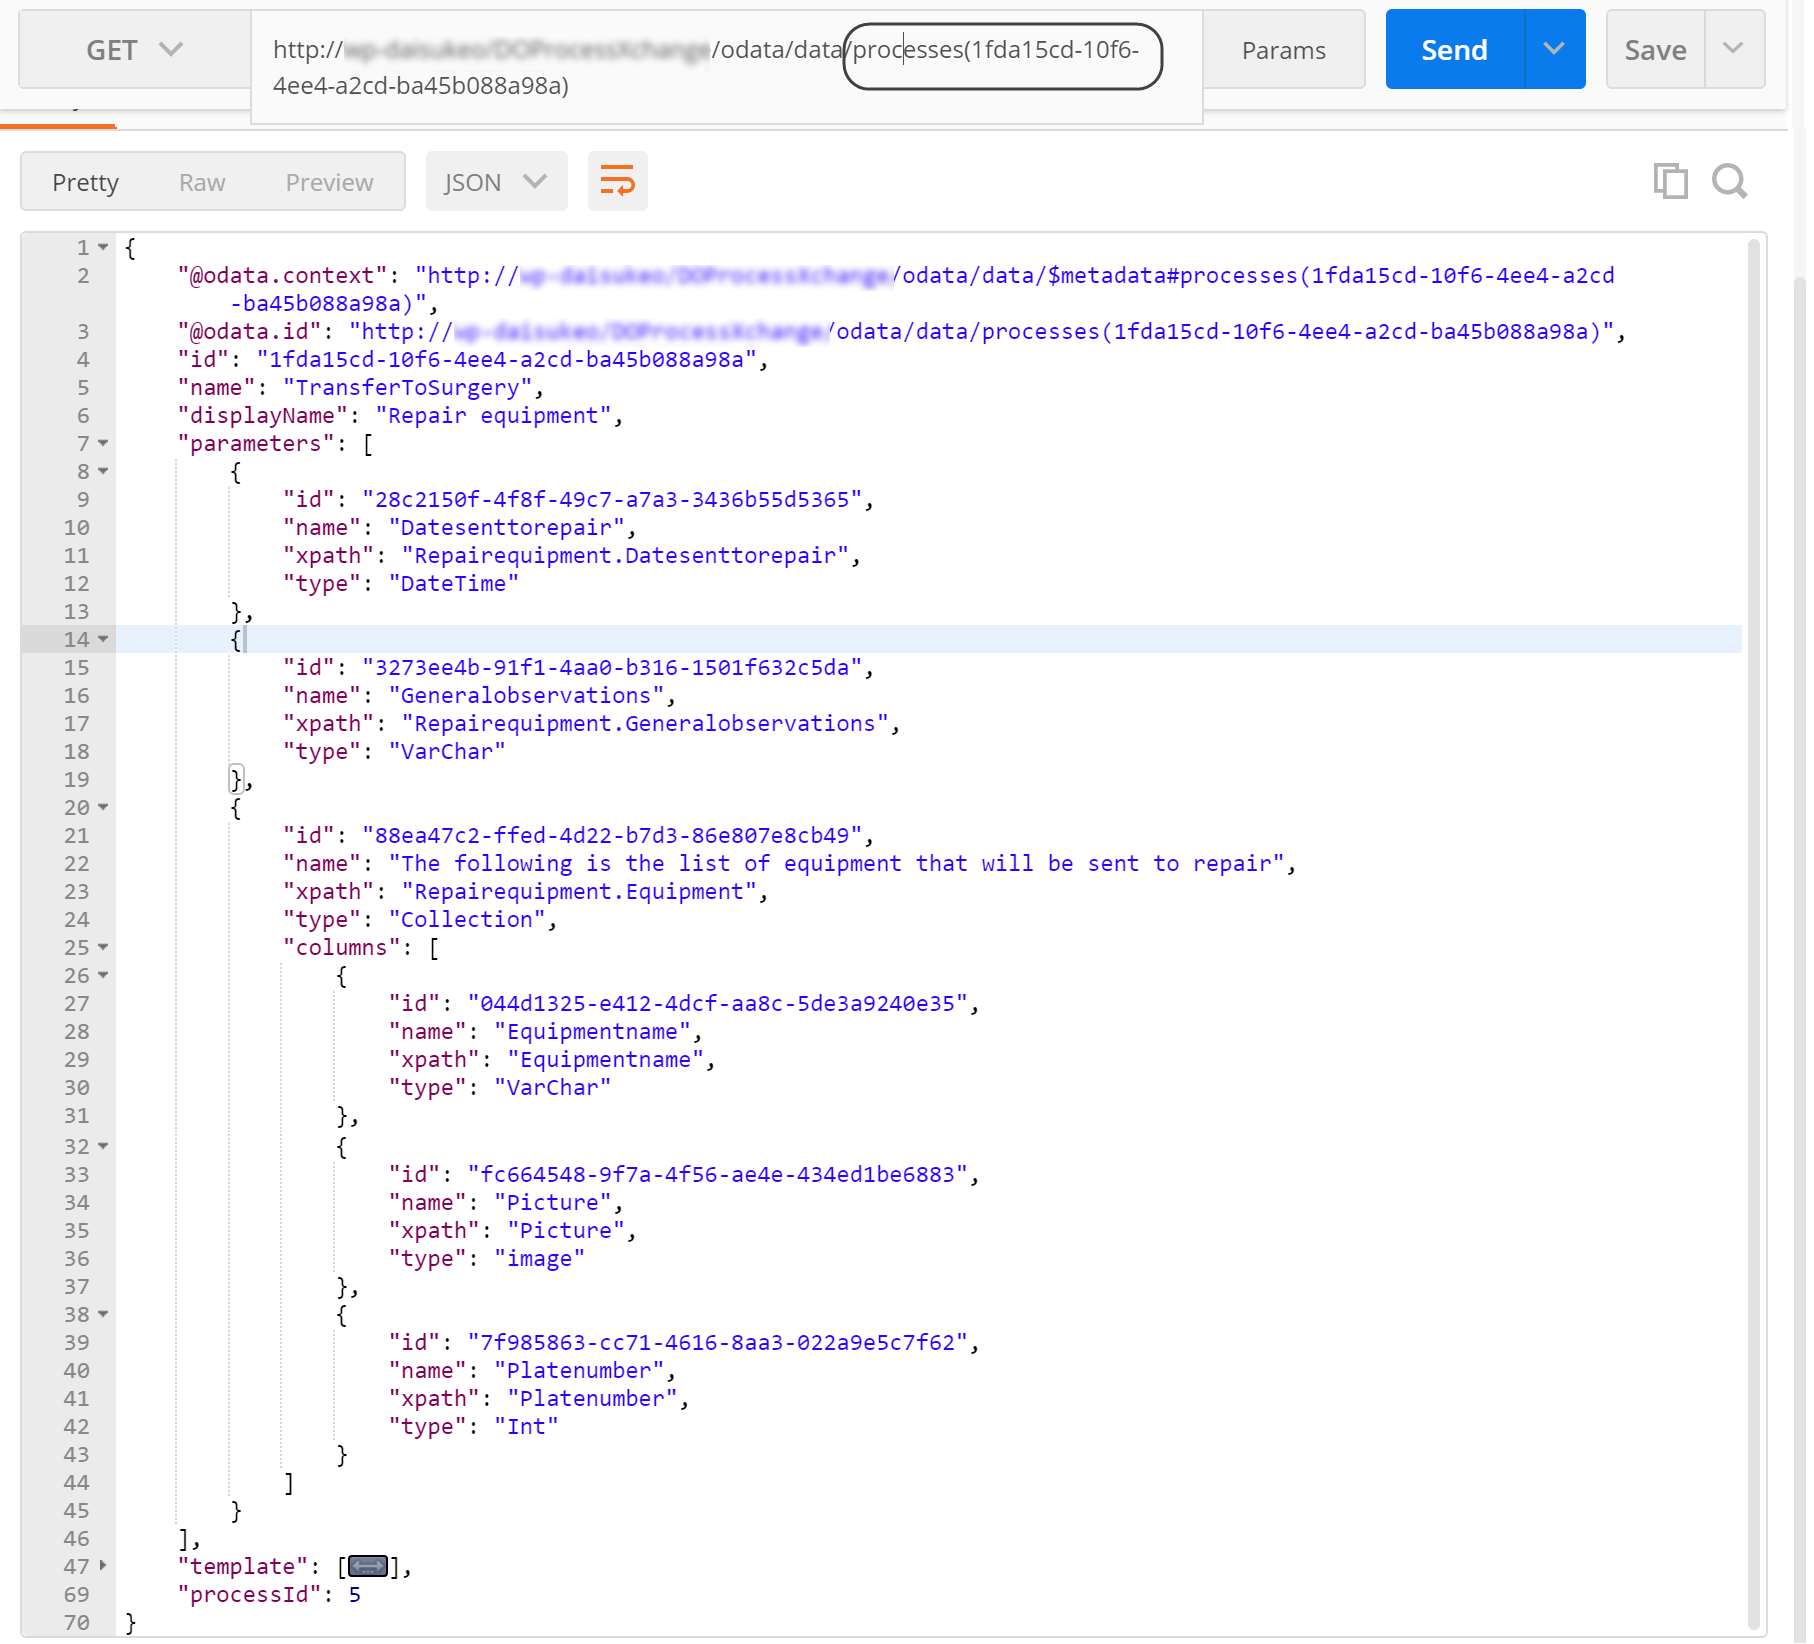Click the request URL input field
The image size is (1814, 1644).
pyautogui.click(x=726, y=67)
